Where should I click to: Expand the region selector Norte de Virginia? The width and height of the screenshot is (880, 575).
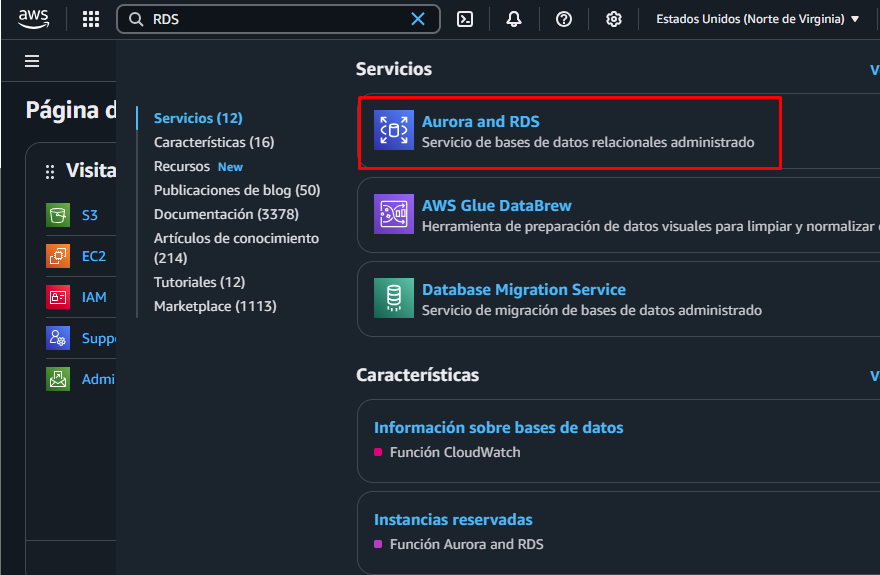(757, 19)
